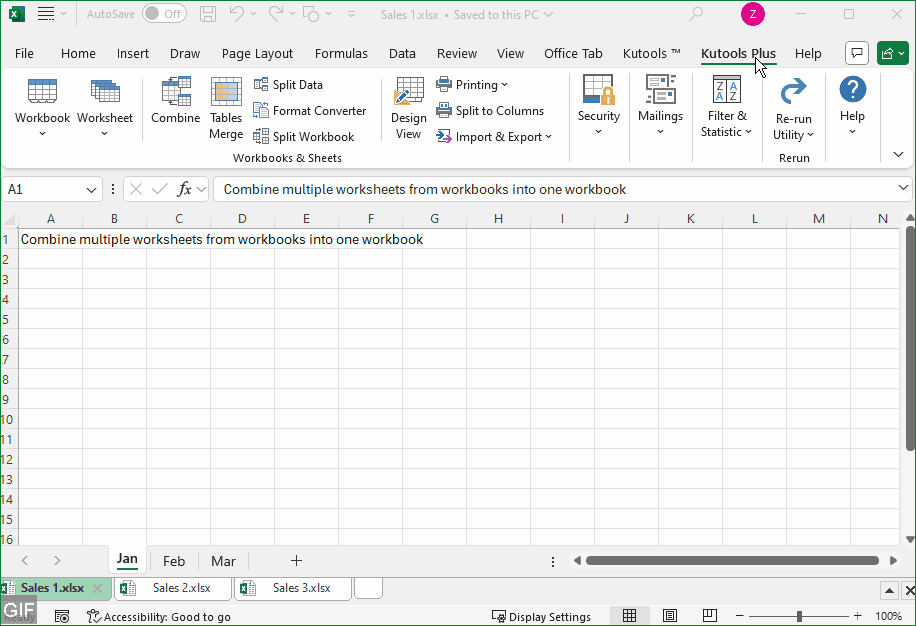Click the Redo arrow
This screenshot has height=626, width=916.
pos(275,13)
